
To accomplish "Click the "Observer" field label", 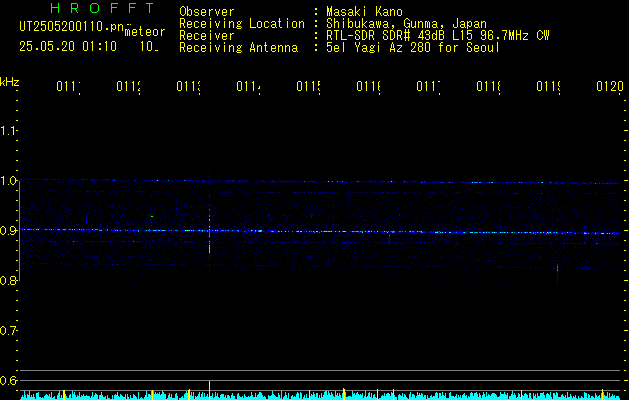I will pyautogui.click(x=207, y=12).
